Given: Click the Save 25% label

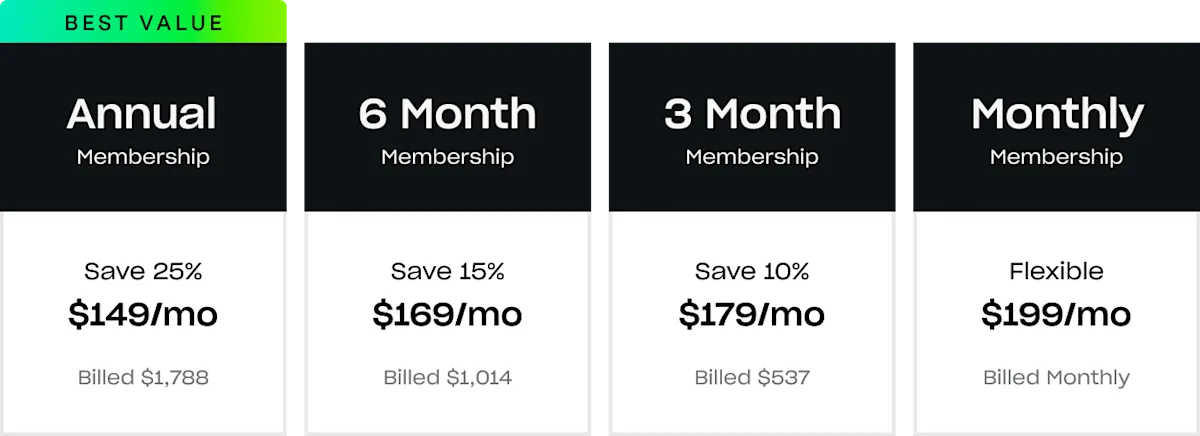Looking at the screenshot, I should point(143,271).
